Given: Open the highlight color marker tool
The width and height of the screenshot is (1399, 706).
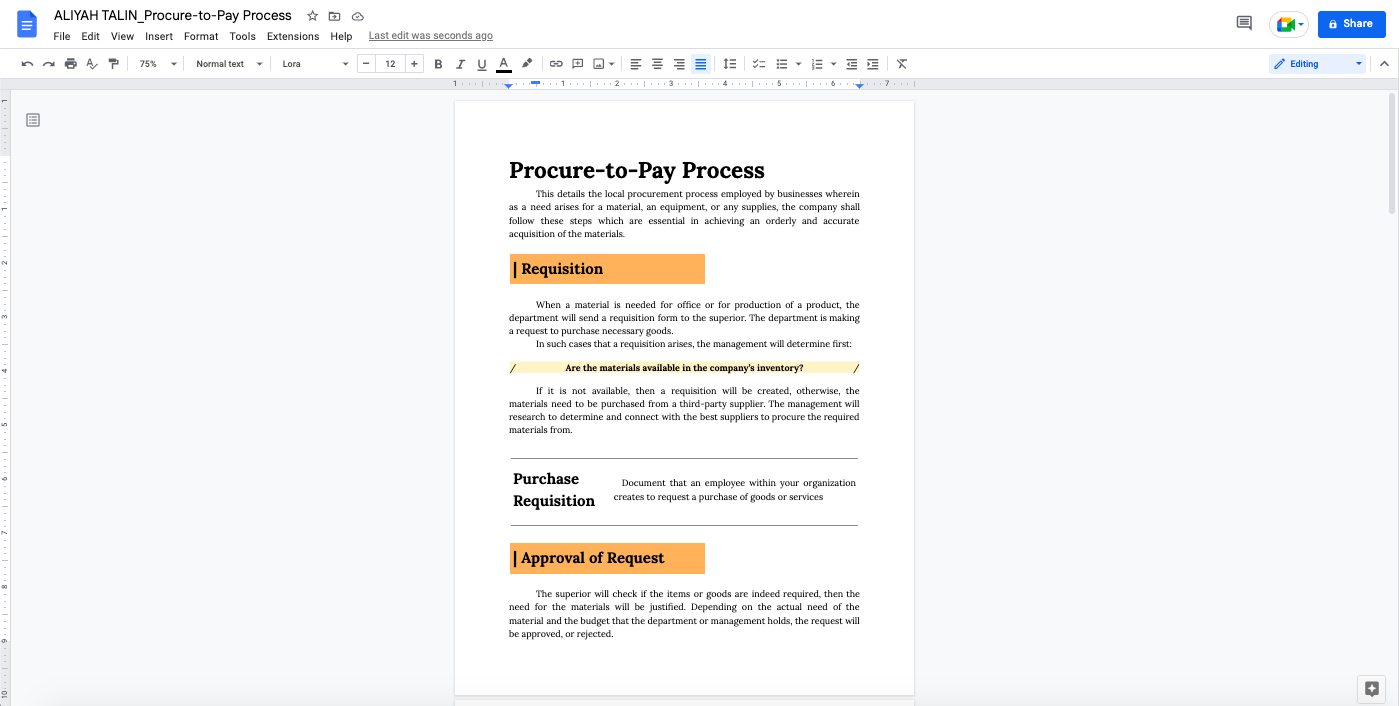Looking at the screenshot, I should [x=527, y=64].
